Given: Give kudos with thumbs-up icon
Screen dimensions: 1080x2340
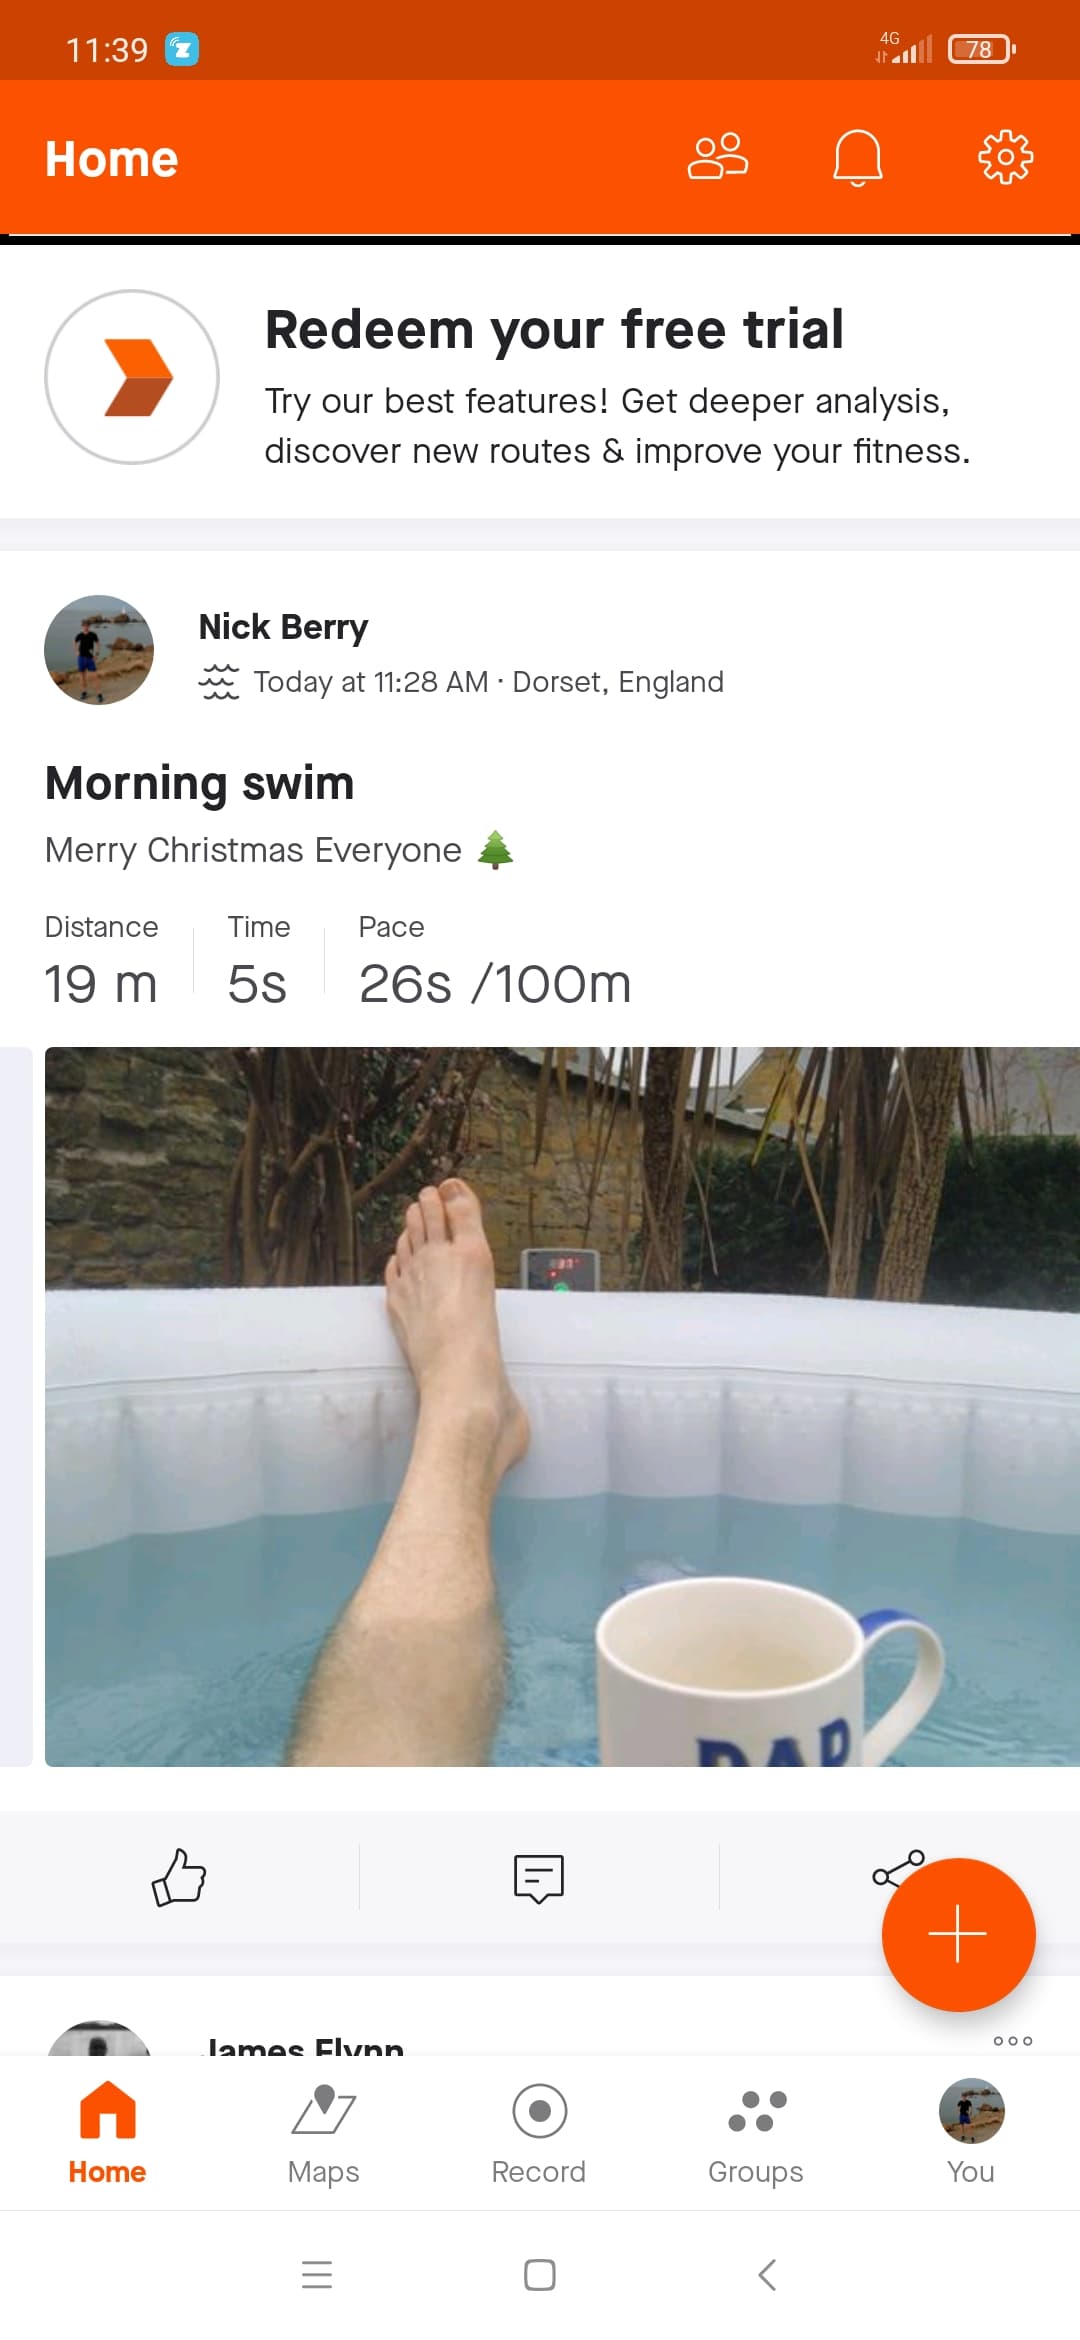Looking at the screenshot, I should [179, 1877].
